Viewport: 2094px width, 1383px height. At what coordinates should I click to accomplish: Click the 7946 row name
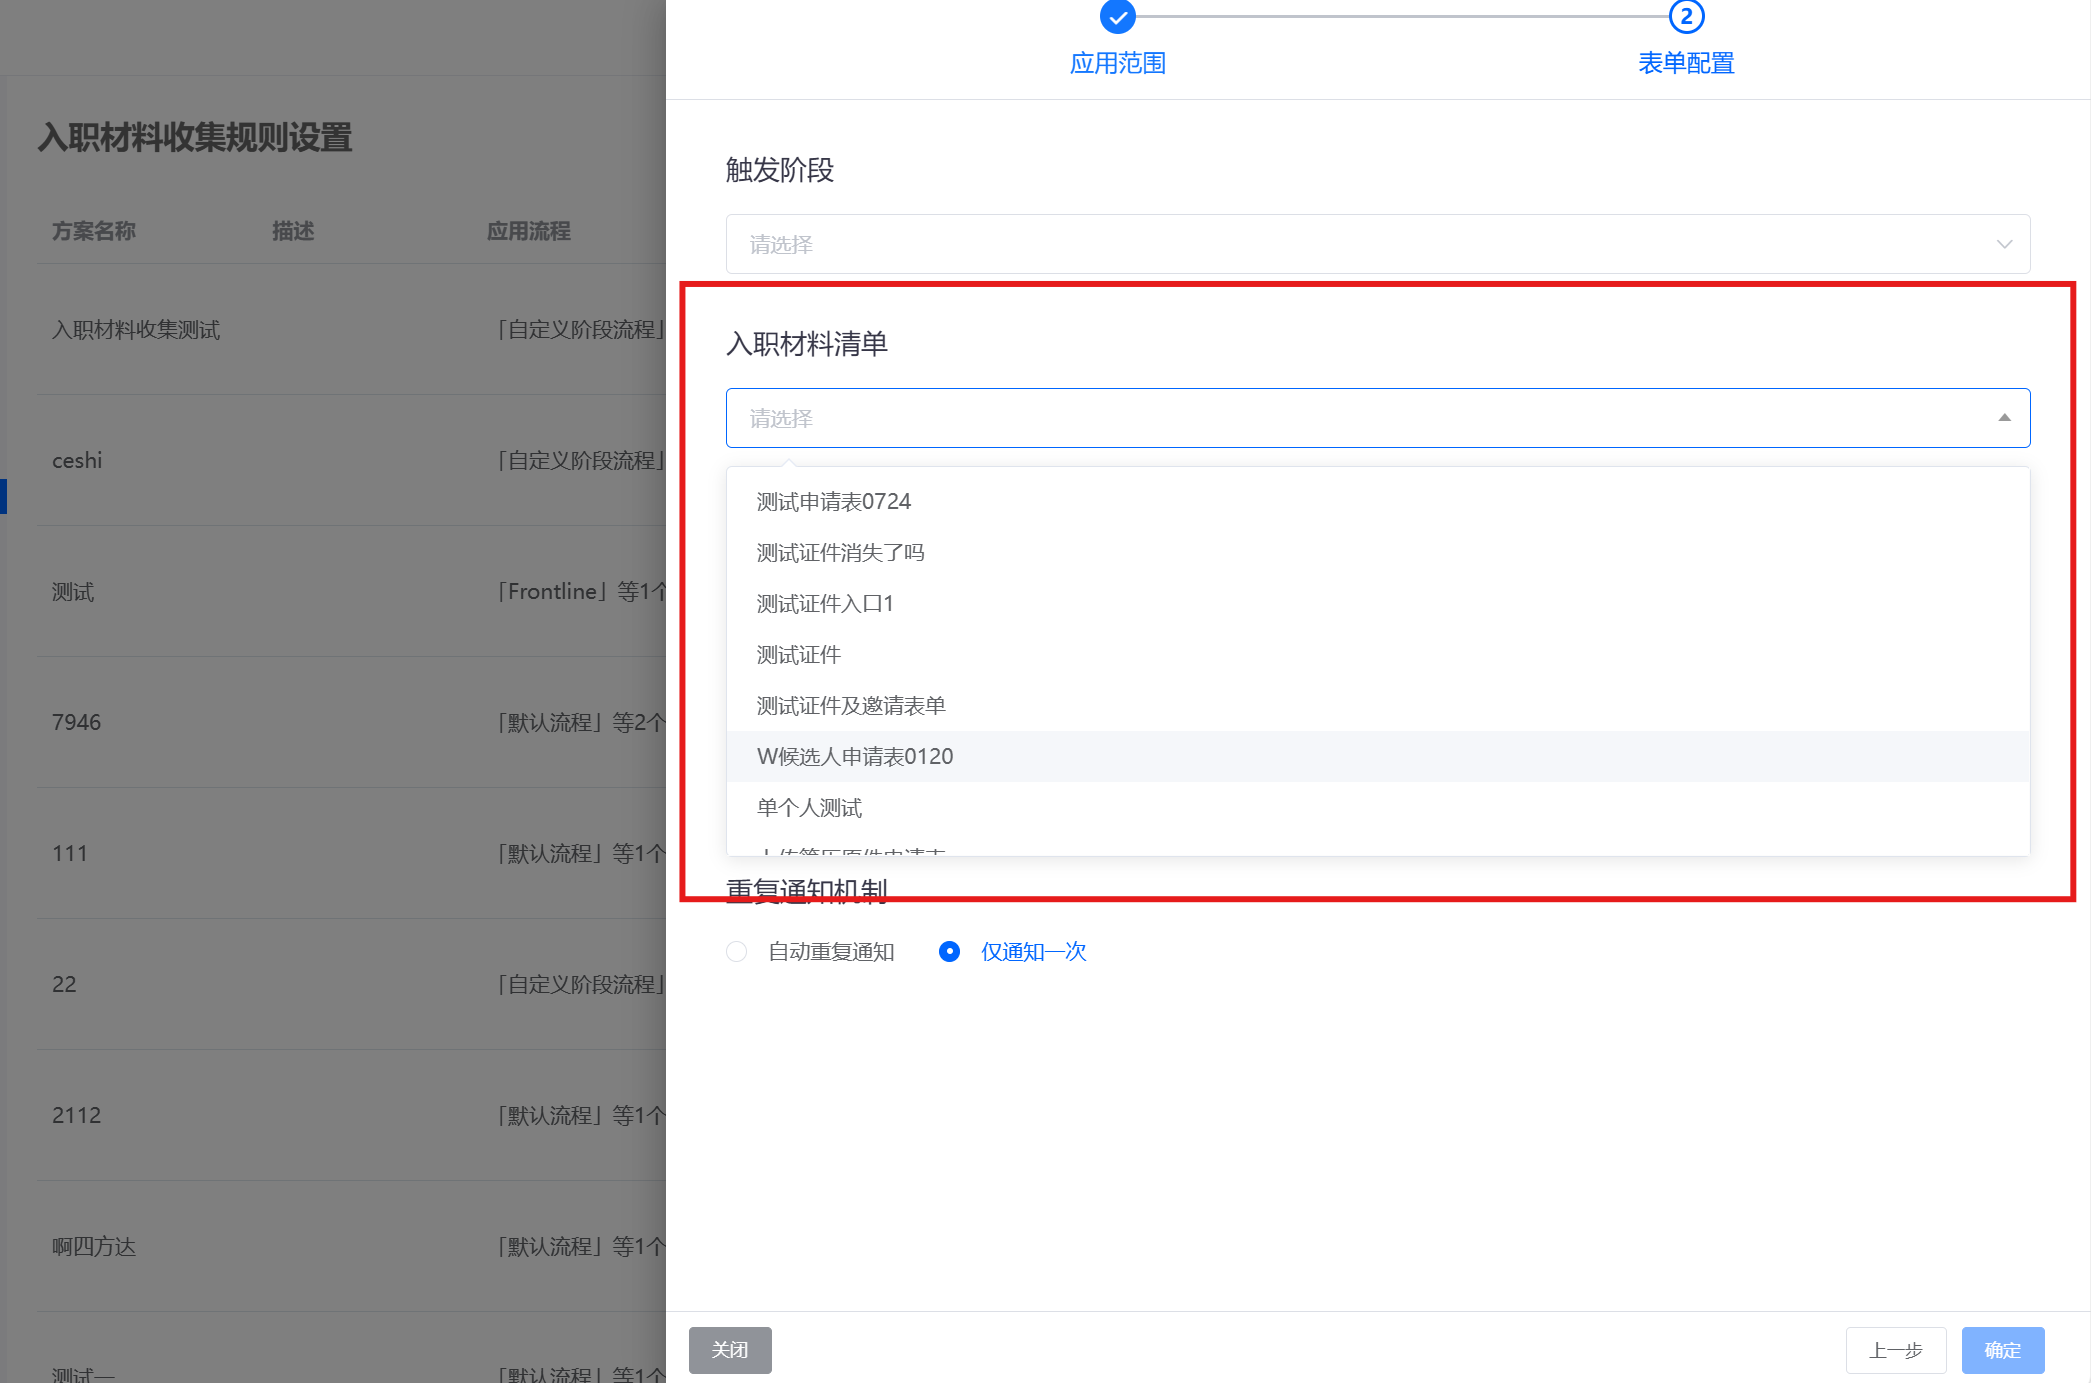click(x=77, y=723)
